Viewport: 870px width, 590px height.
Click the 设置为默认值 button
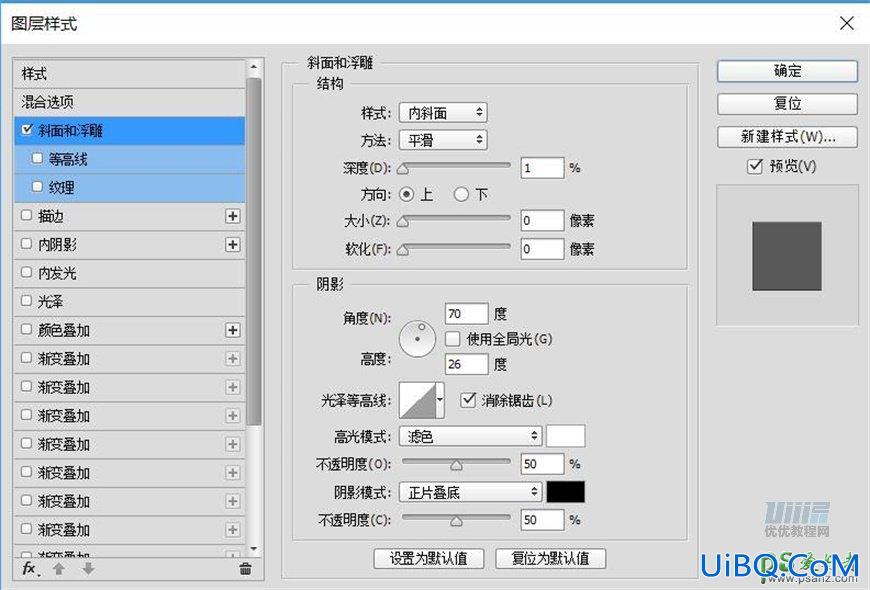[x=429, y=558]
